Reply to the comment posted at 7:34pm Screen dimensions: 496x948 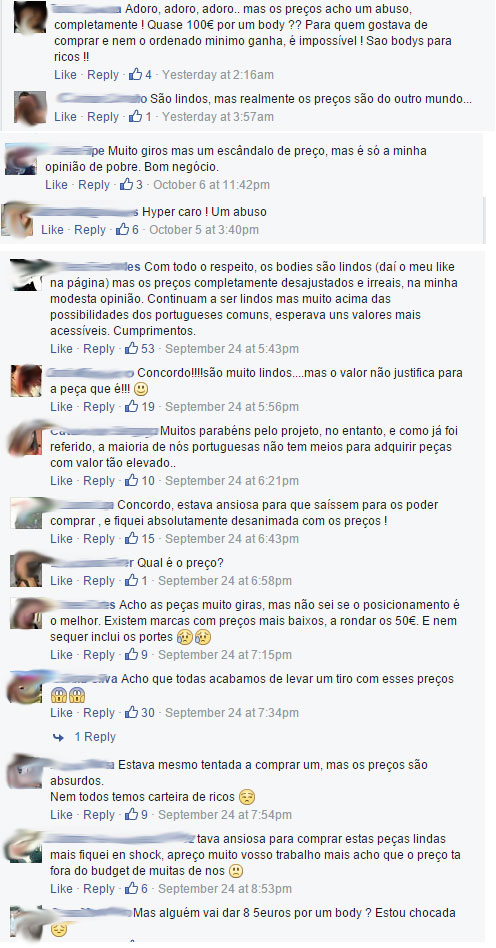(99, 712)
